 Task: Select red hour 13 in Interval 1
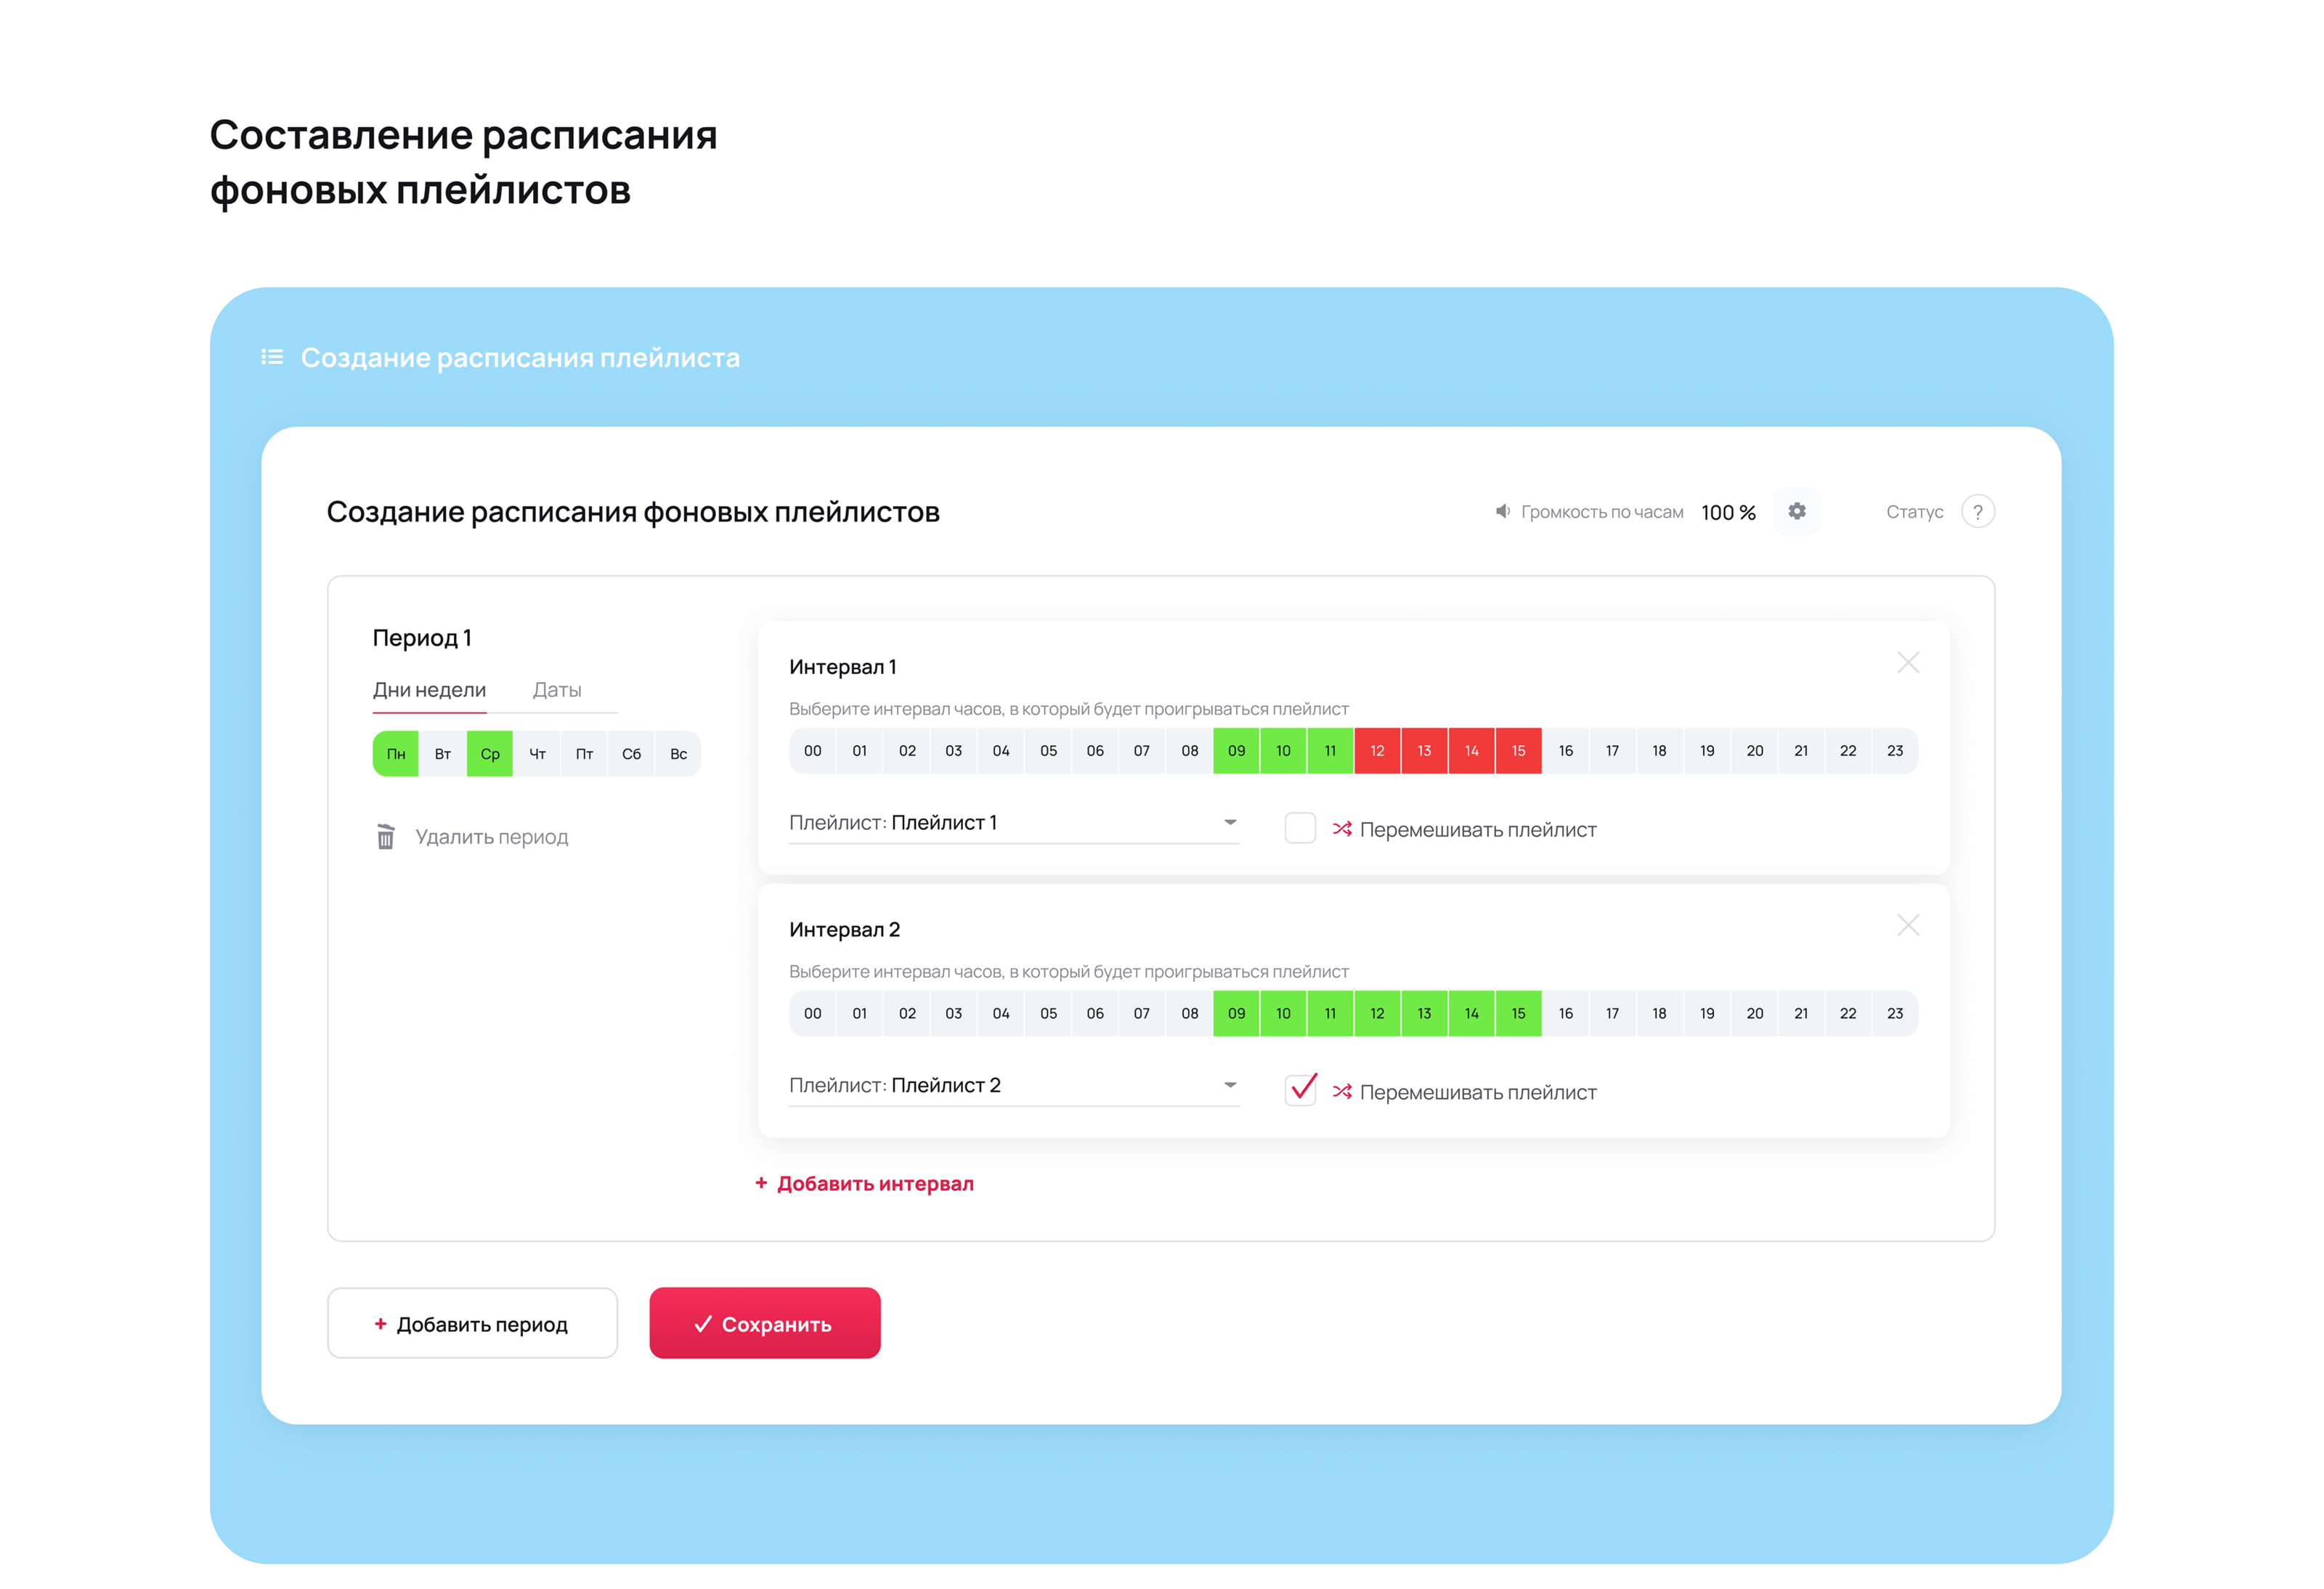click(1424, 751)
